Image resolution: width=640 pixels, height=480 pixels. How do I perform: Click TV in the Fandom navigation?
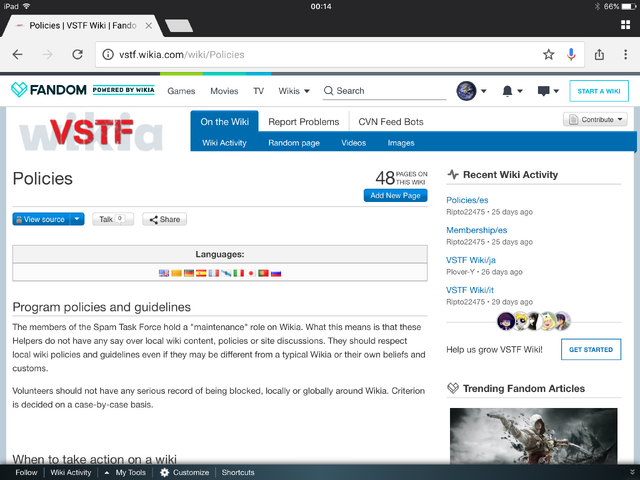point(258,91)
